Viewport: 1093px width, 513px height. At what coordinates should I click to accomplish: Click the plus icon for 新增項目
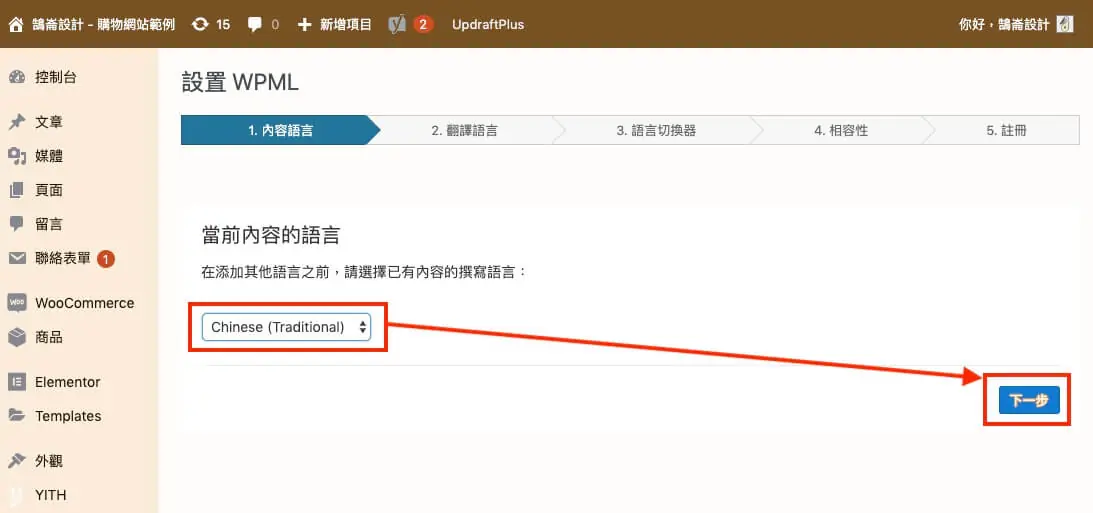point(304,24)
